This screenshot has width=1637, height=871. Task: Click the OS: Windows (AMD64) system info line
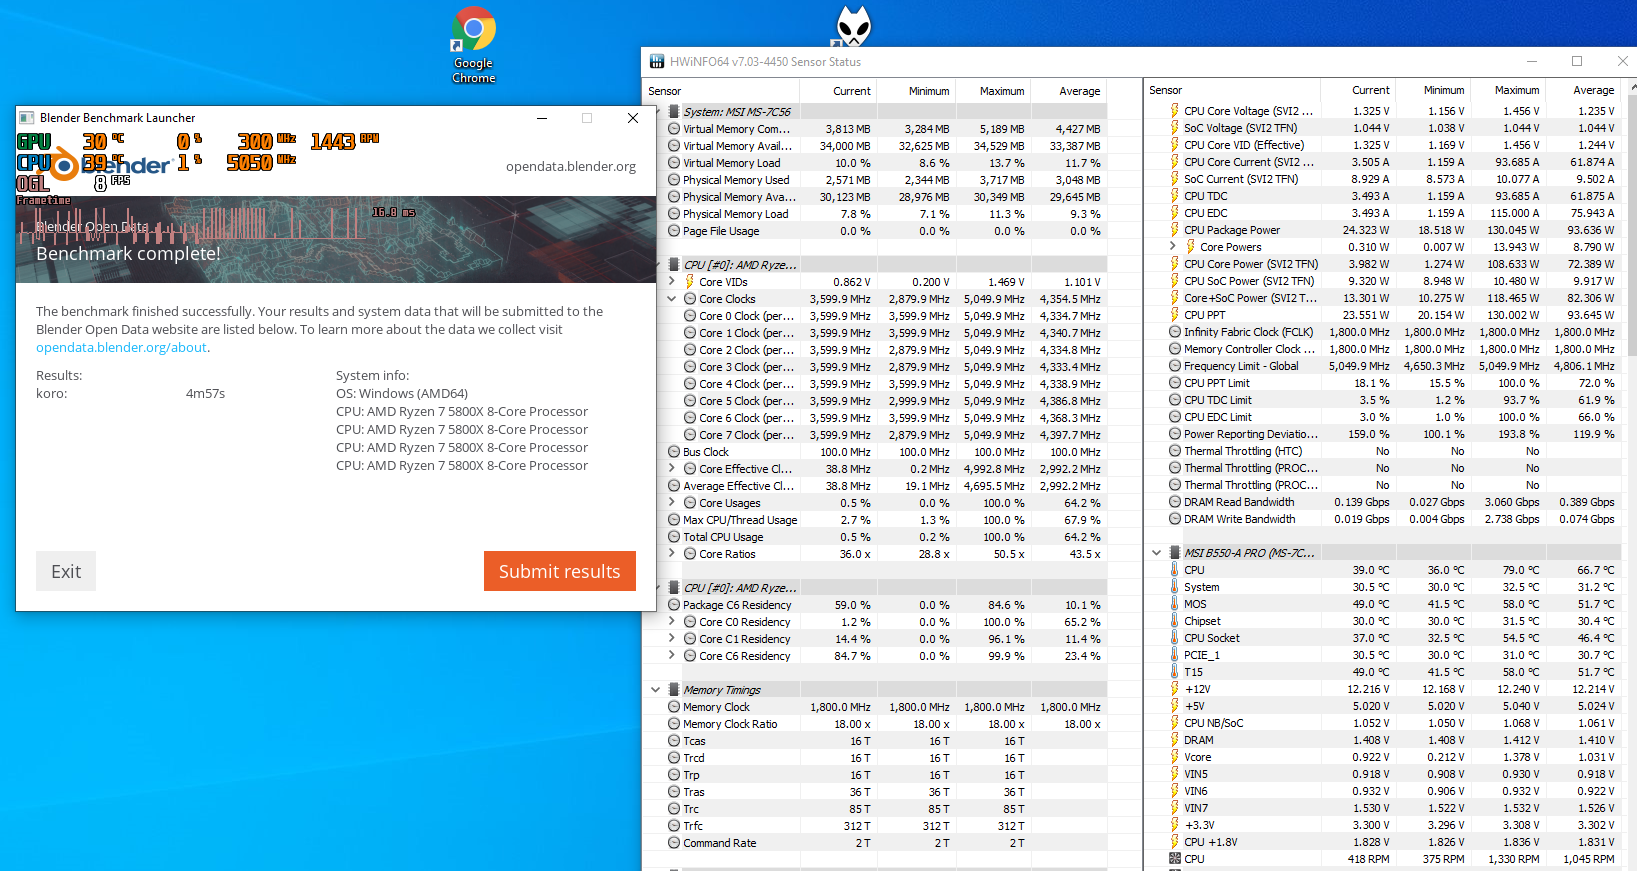pyautogui.click(x=402, y=394)
